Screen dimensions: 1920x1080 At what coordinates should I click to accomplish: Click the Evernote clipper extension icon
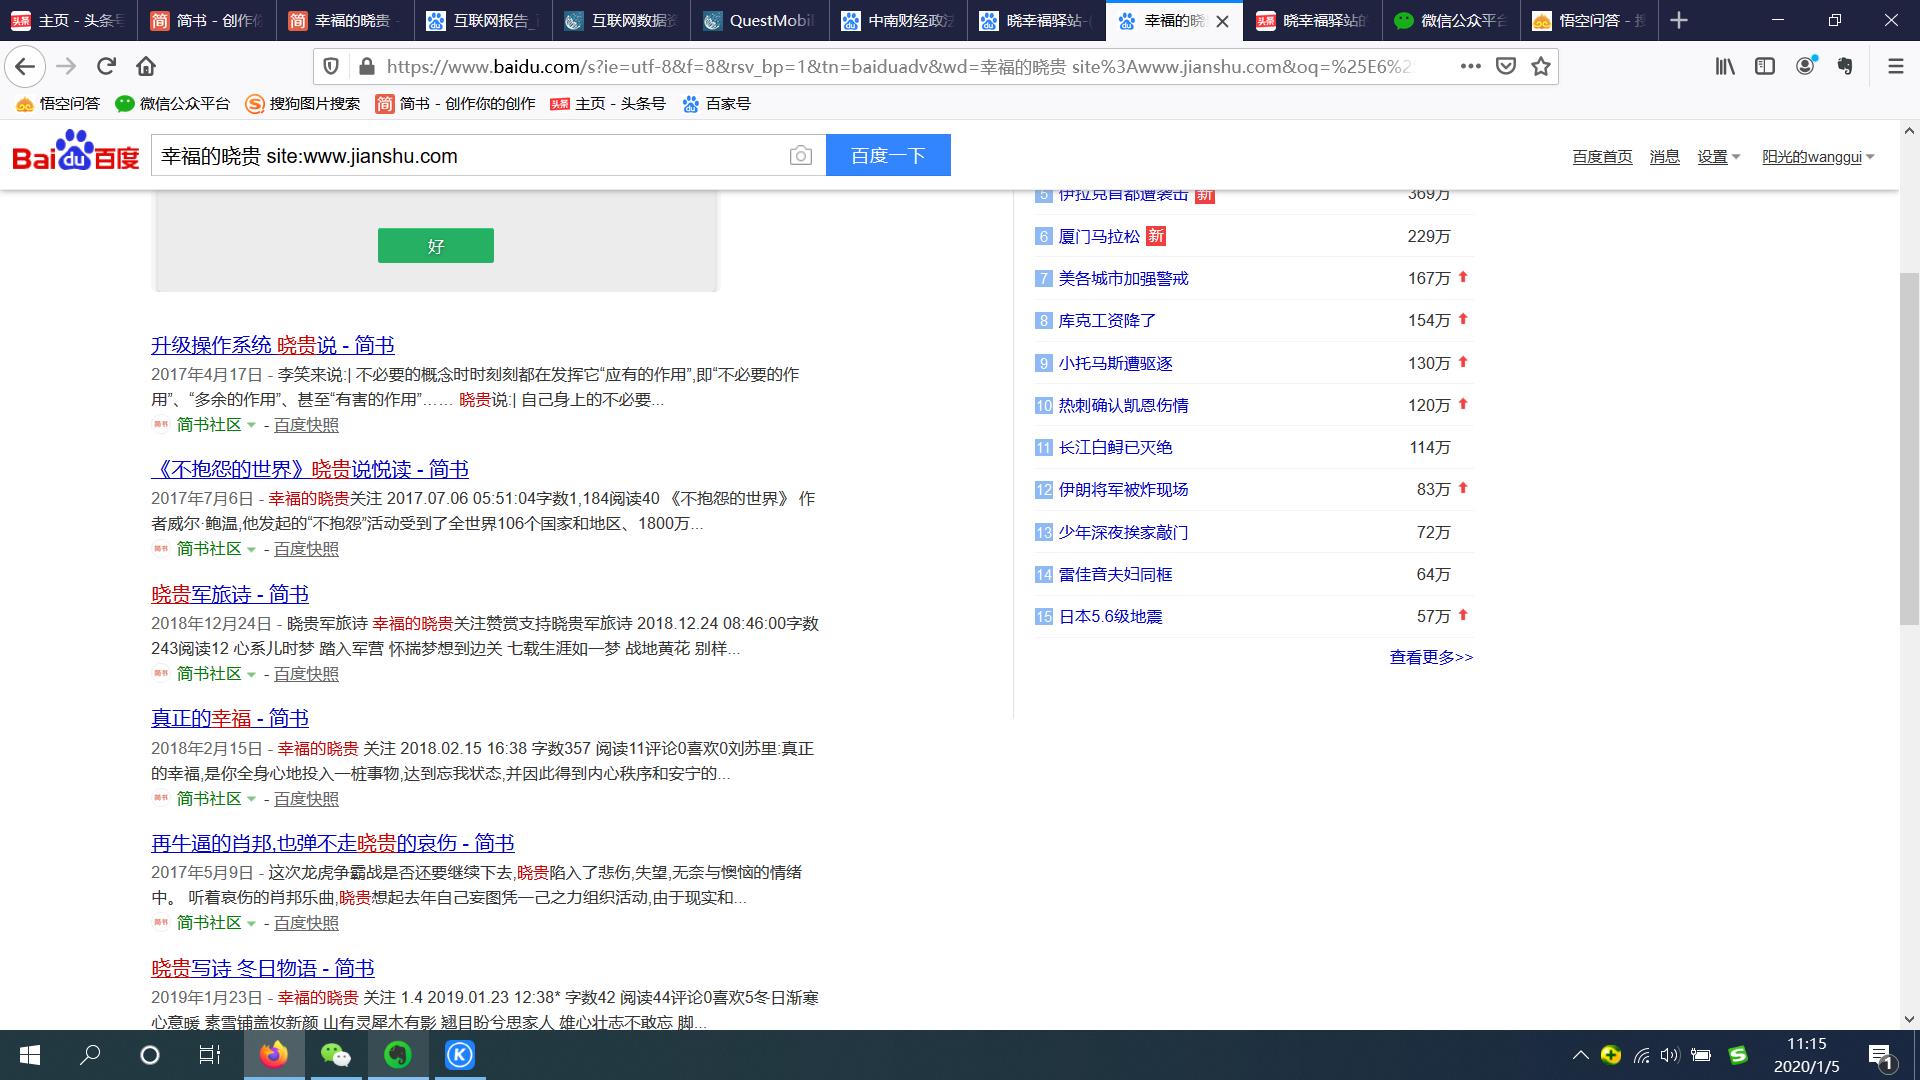click(x=1846, y=67)
